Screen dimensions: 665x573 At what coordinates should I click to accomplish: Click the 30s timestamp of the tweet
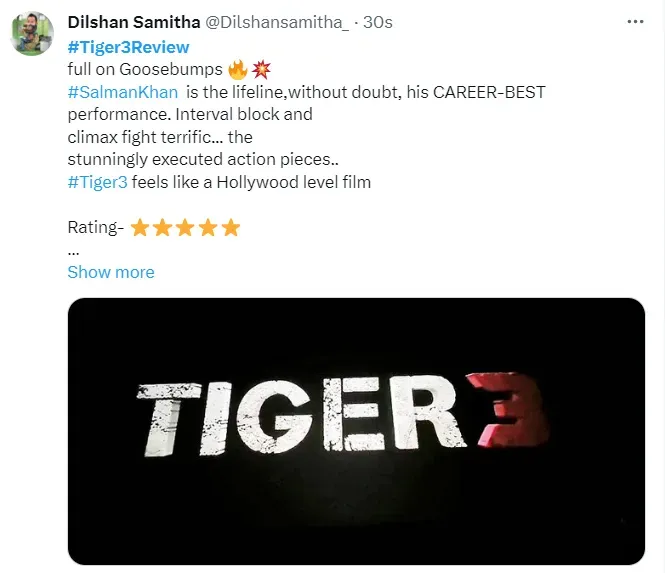[377, 22]
